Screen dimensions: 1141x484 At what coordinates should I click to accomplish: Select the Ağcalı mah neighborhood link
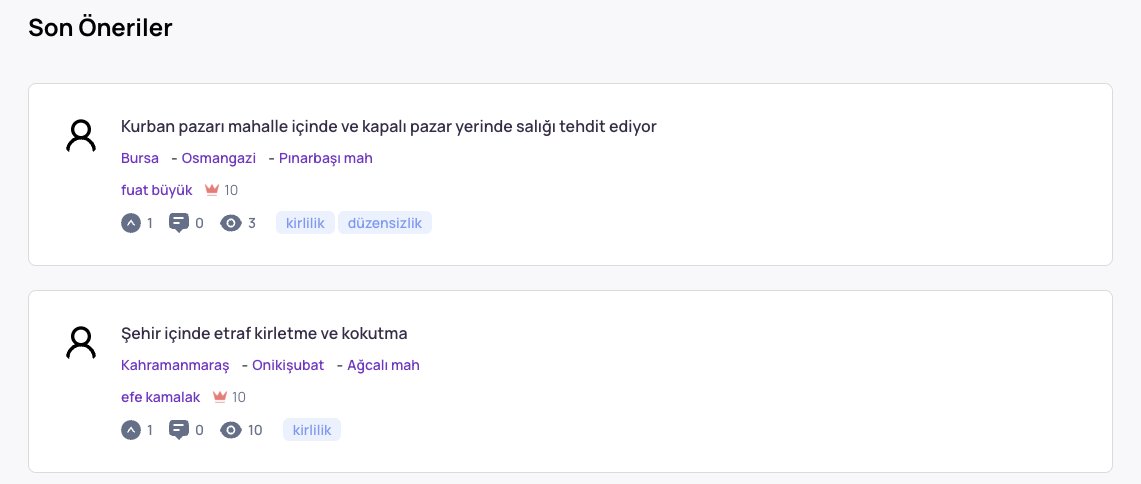pyautogui.click(x=383, y=365)
